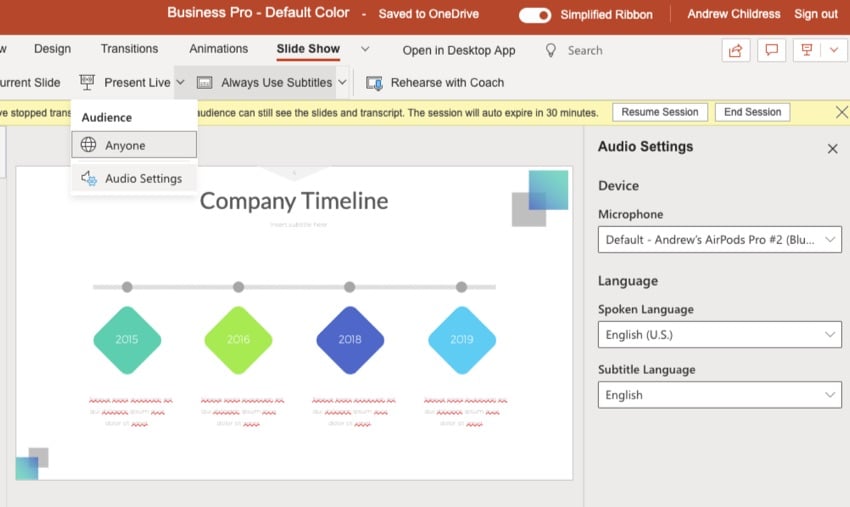This screenshot has width=850, height=507.
Task: Open the Spoken Language dropdown
Action: [719, 335]
